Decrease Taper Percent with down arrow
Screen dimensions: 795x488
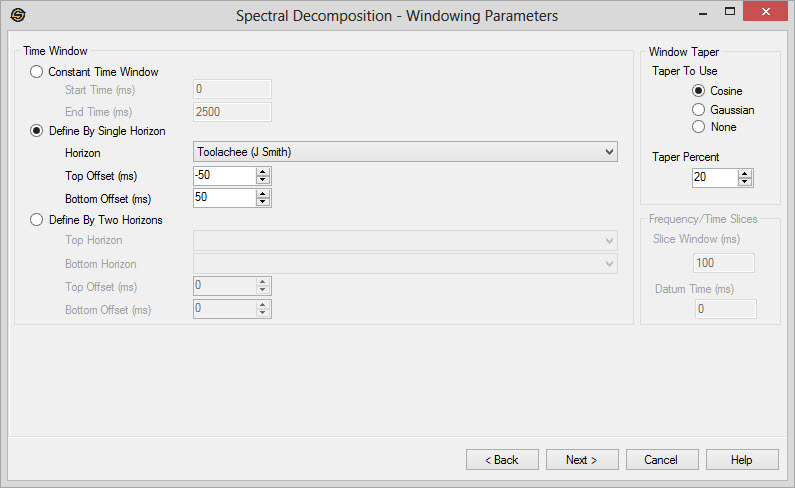tap(745, 182)
